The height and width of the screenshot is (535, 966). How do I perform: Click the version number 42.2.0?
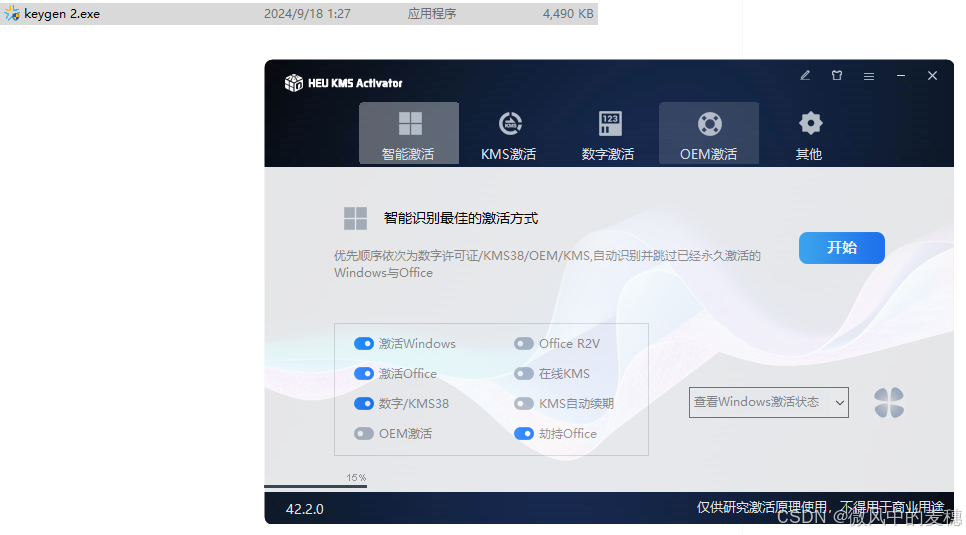pyautogui.click(x=304, y=509)
